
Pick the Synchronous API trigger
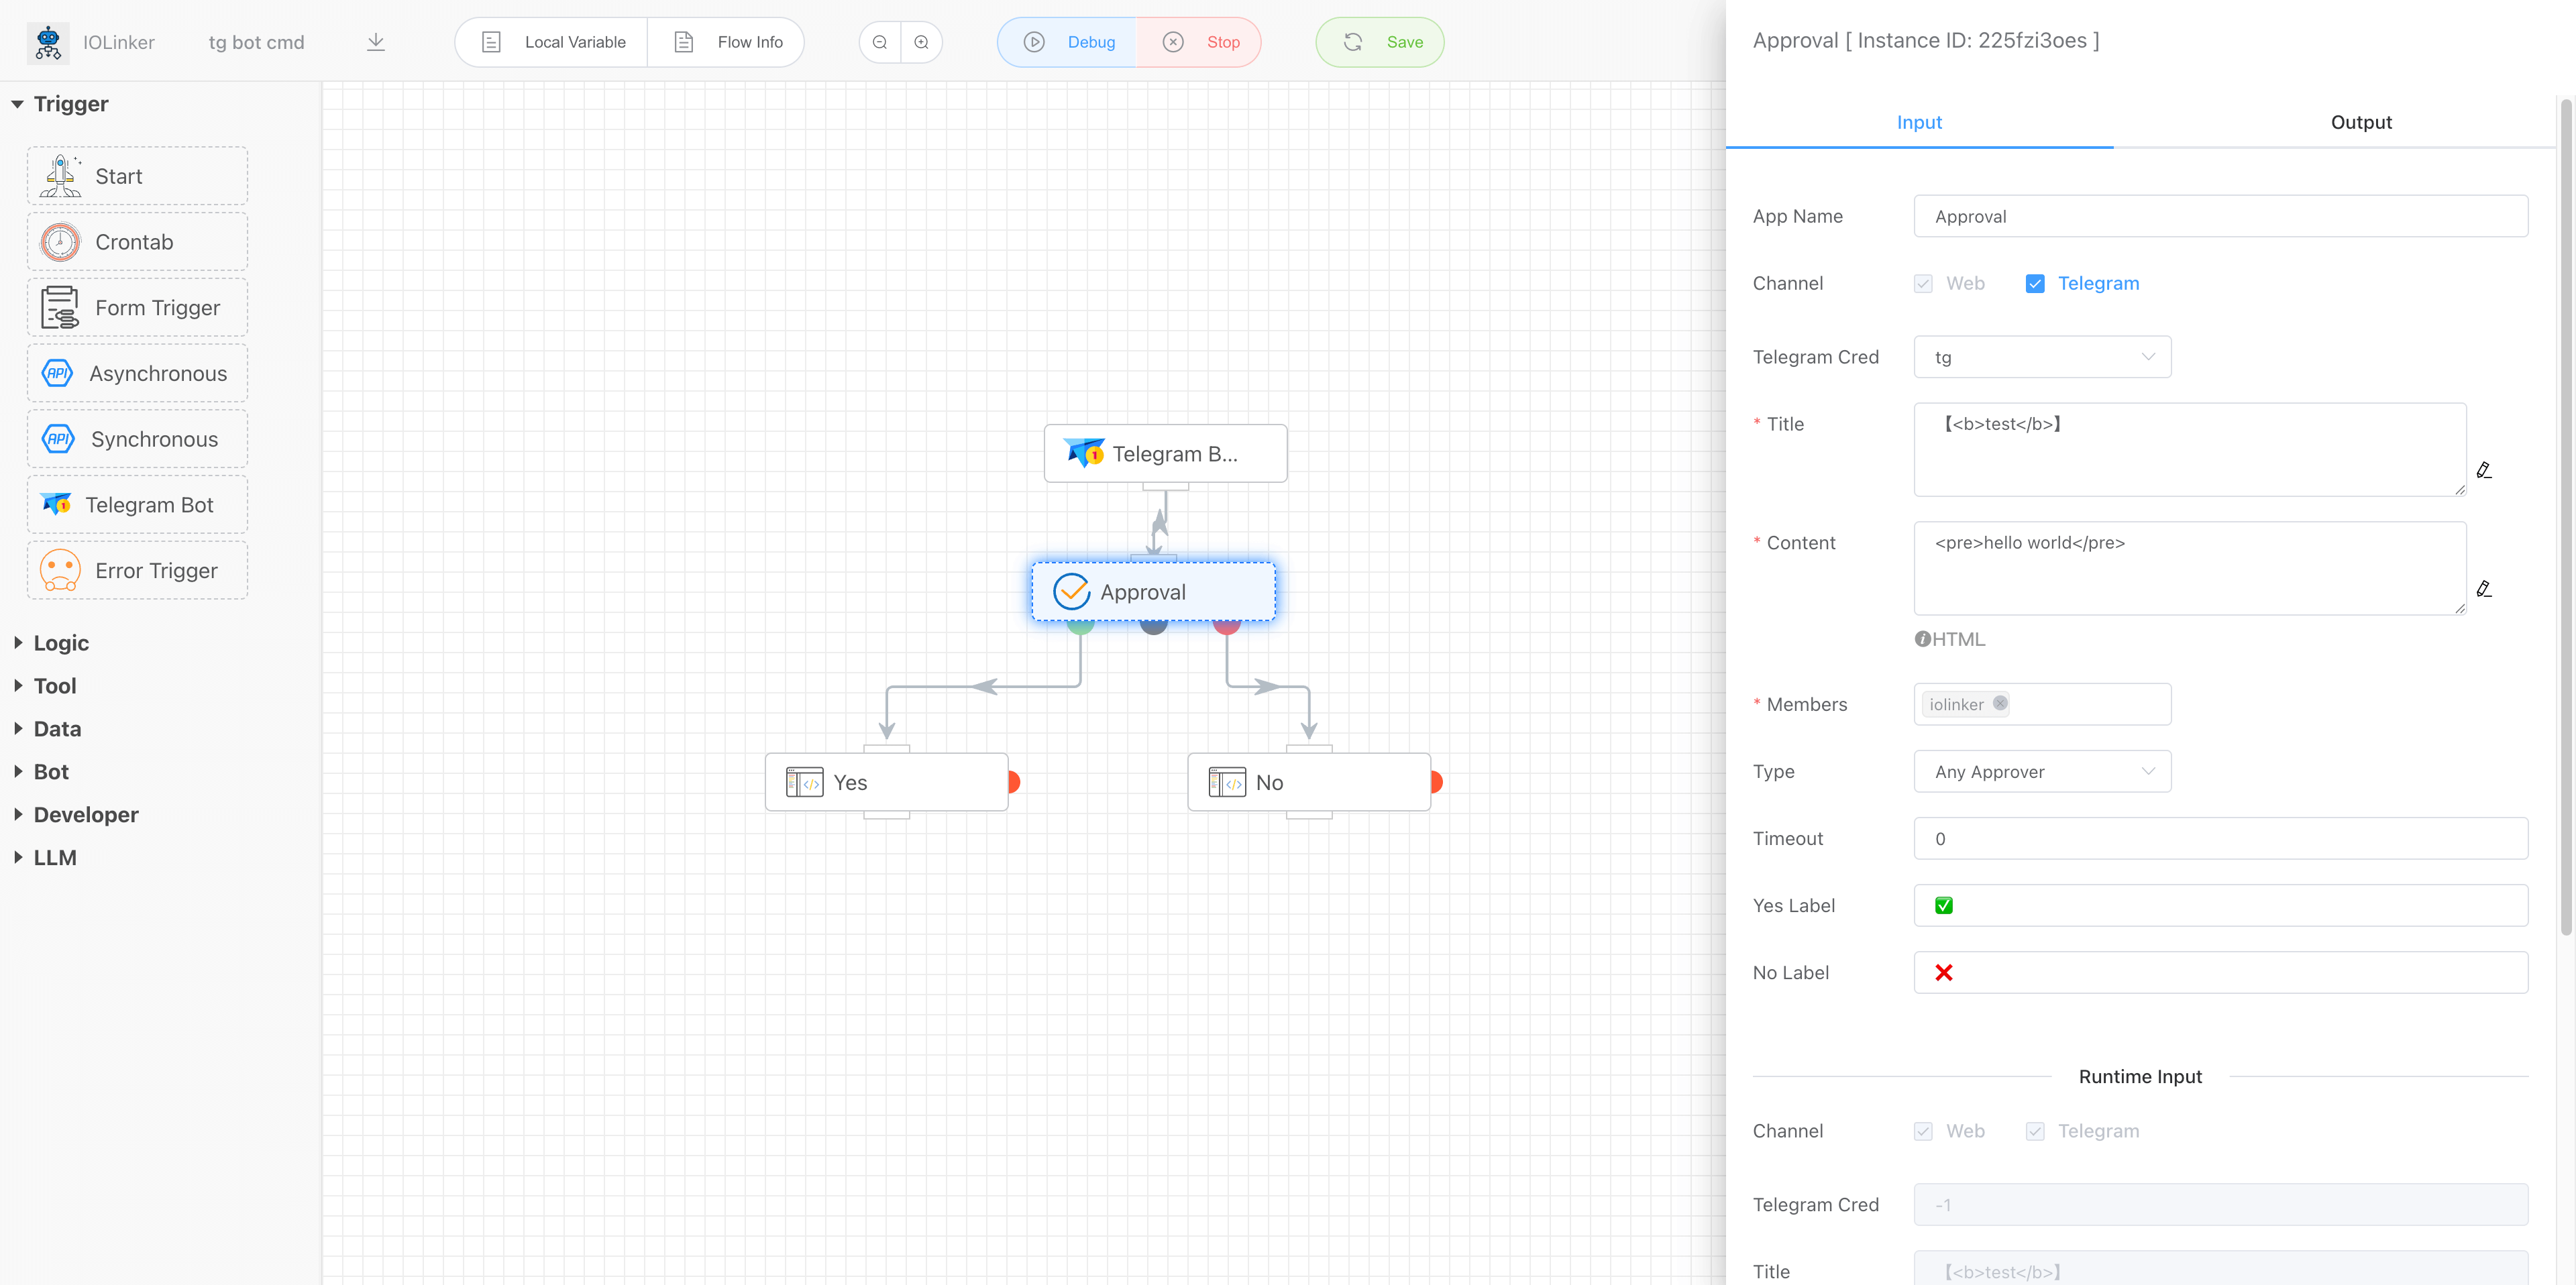(x=136, y=438)
